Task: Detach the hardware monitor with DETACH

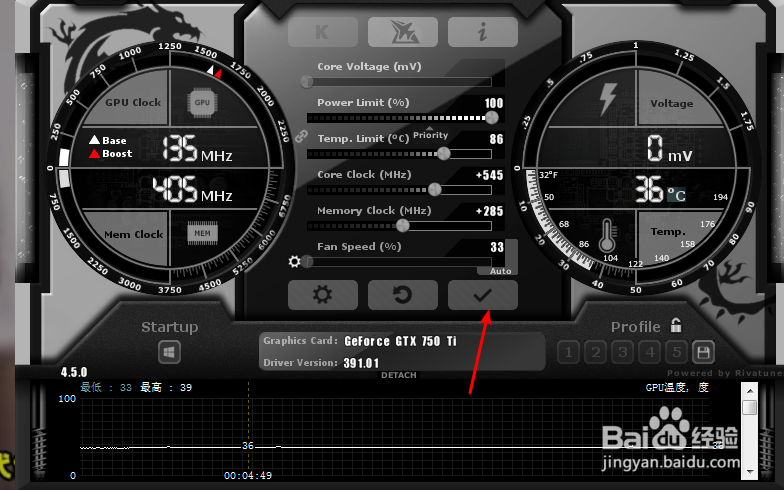Action: tap(398, 375)
